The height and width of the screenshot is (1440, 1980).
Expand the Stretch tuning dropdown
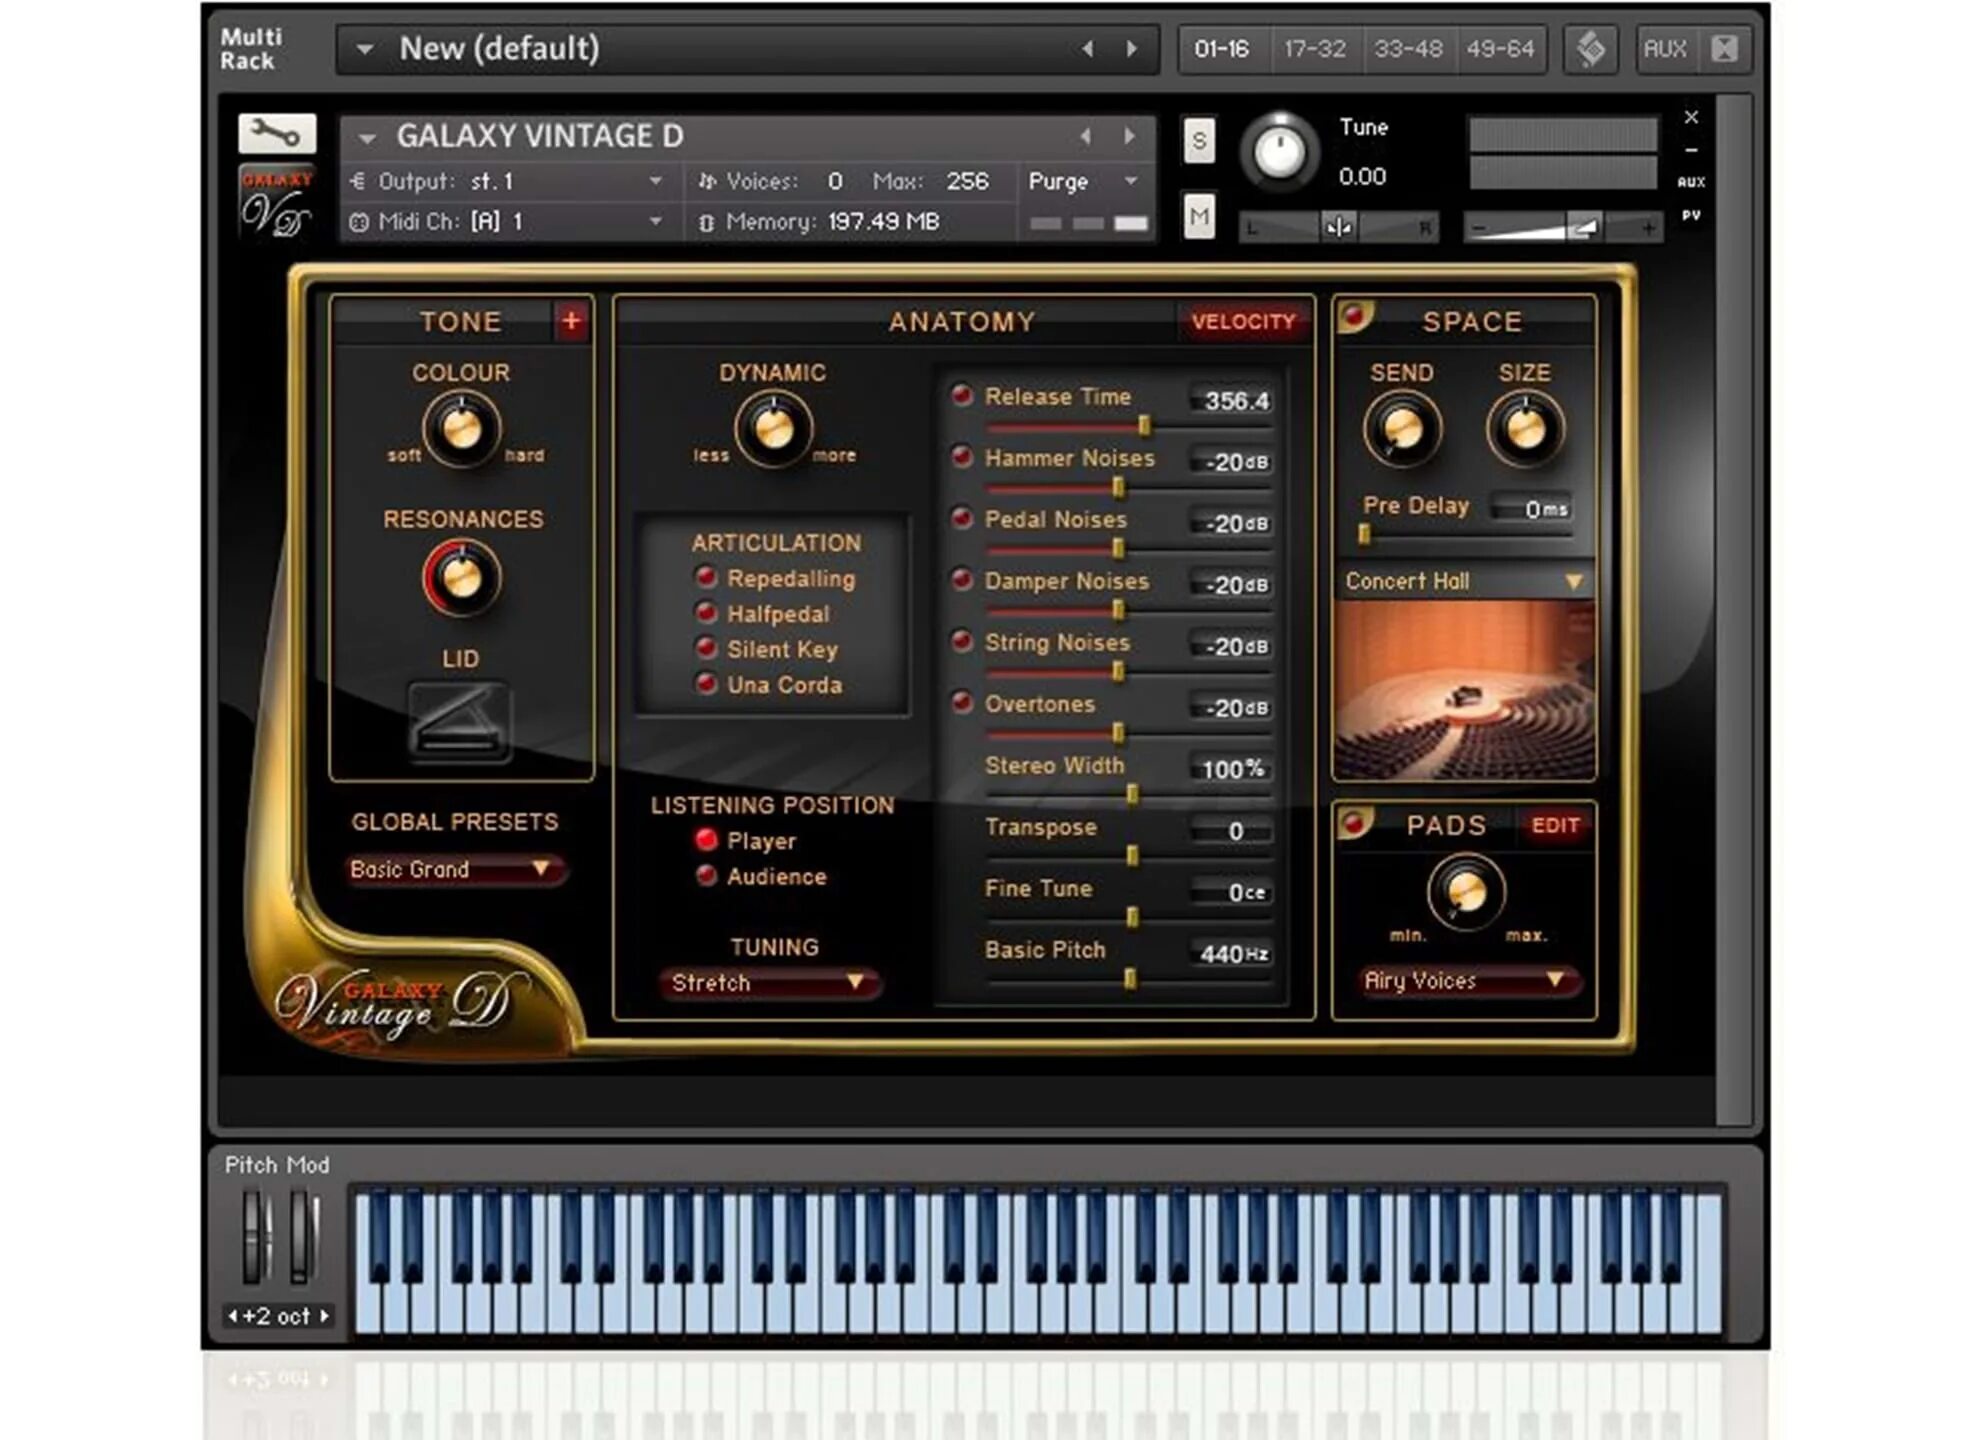coord(768,982)
